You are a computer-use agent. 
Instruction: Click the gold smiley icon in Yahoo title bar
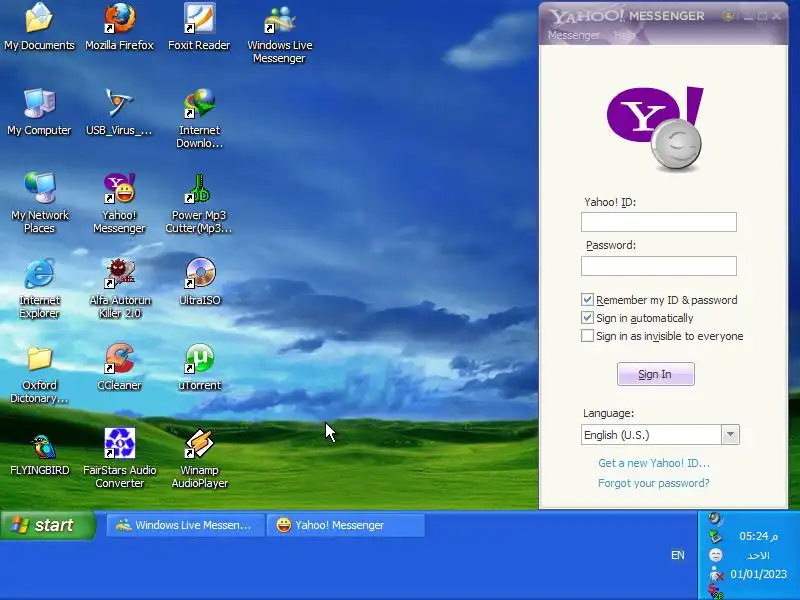729,16
